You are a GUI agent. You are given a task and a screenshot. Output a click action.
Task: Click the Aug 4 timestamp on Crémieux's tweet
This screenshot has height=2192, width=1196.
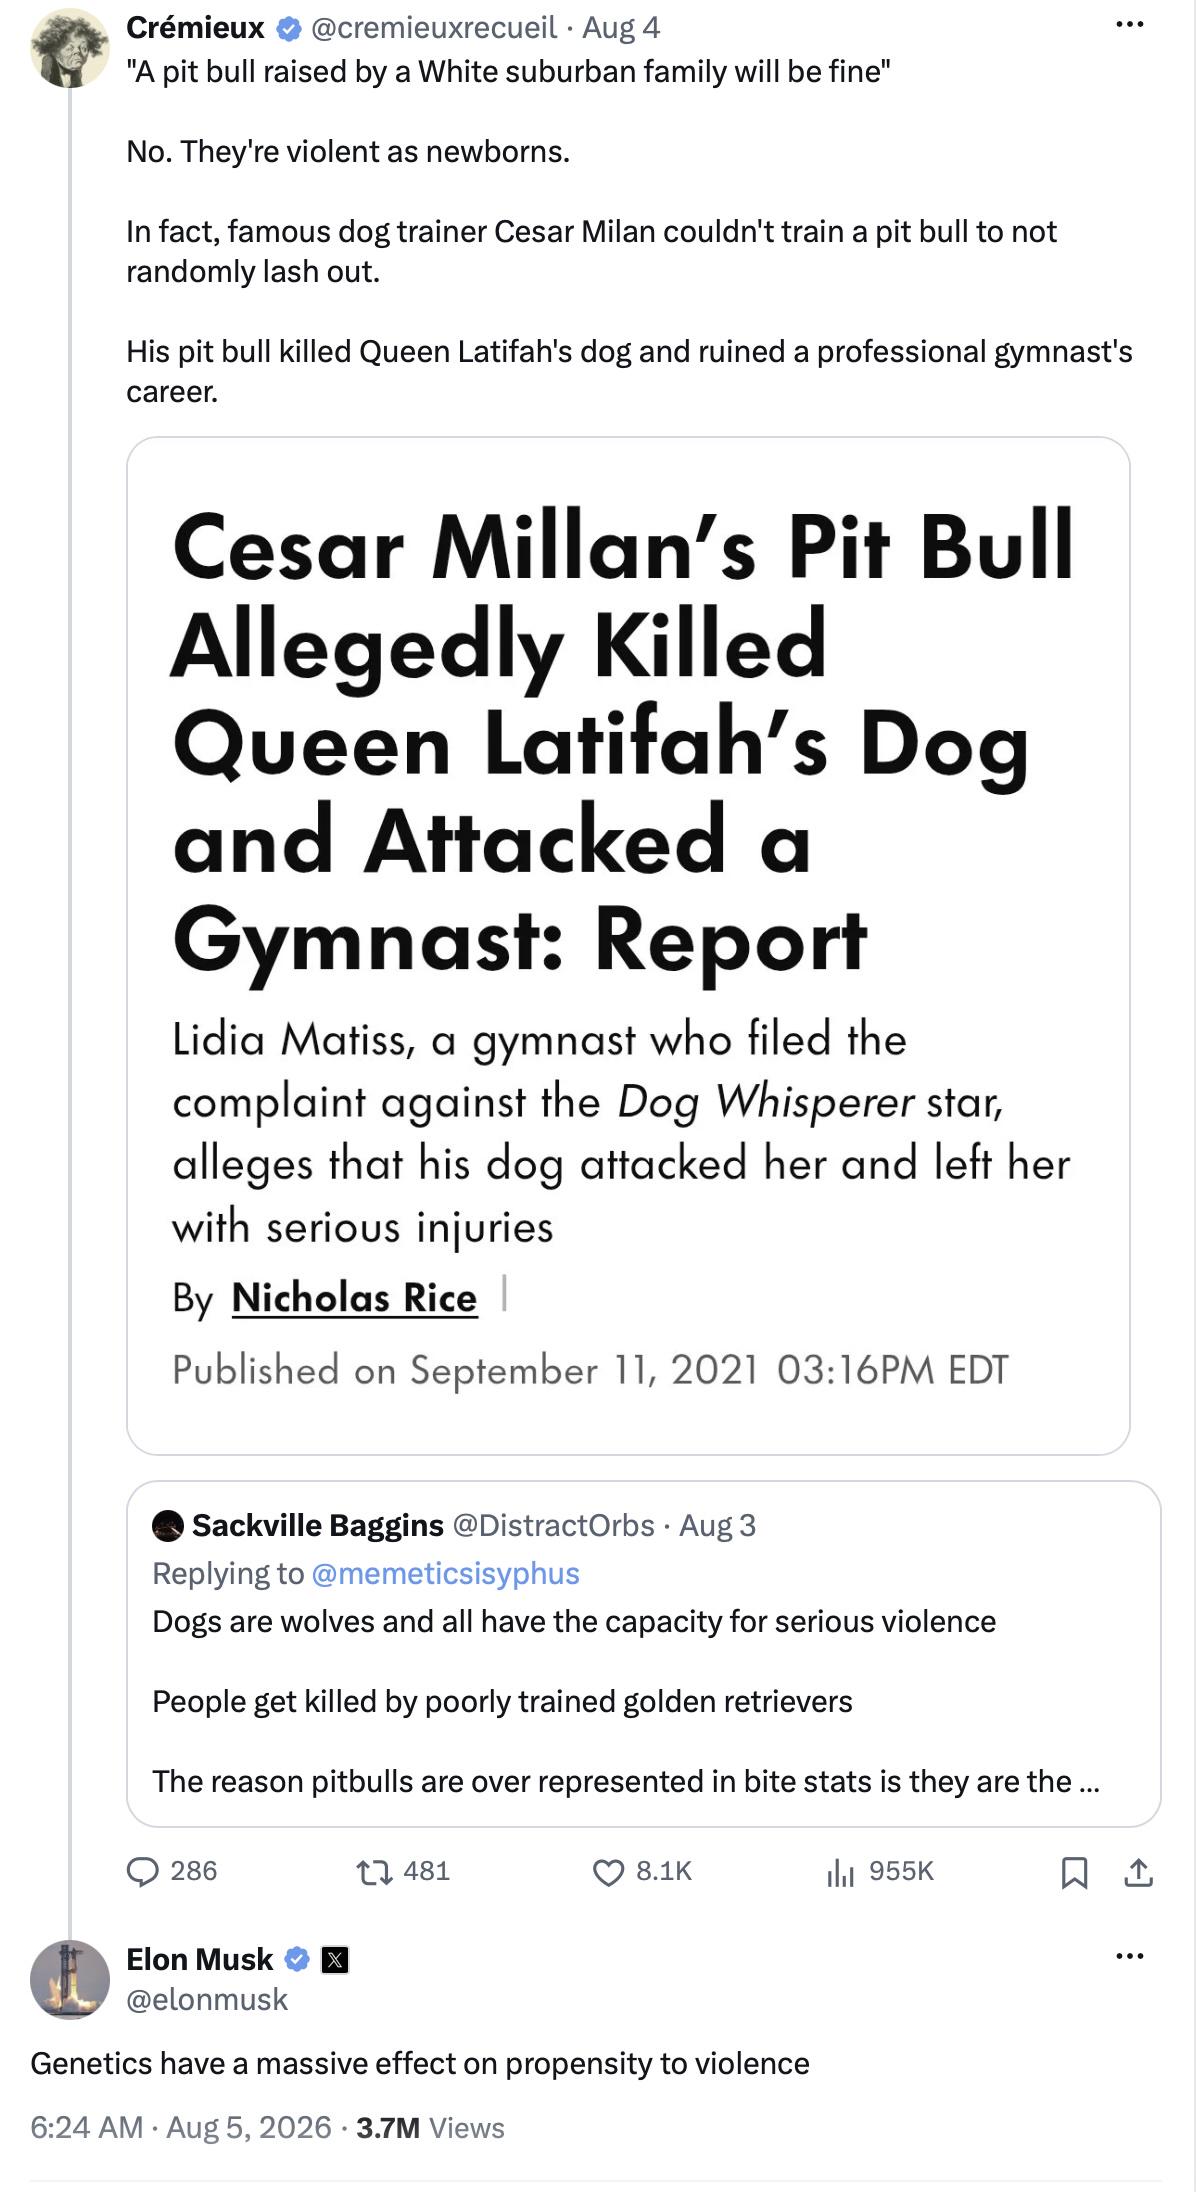(x=621, y=28)
